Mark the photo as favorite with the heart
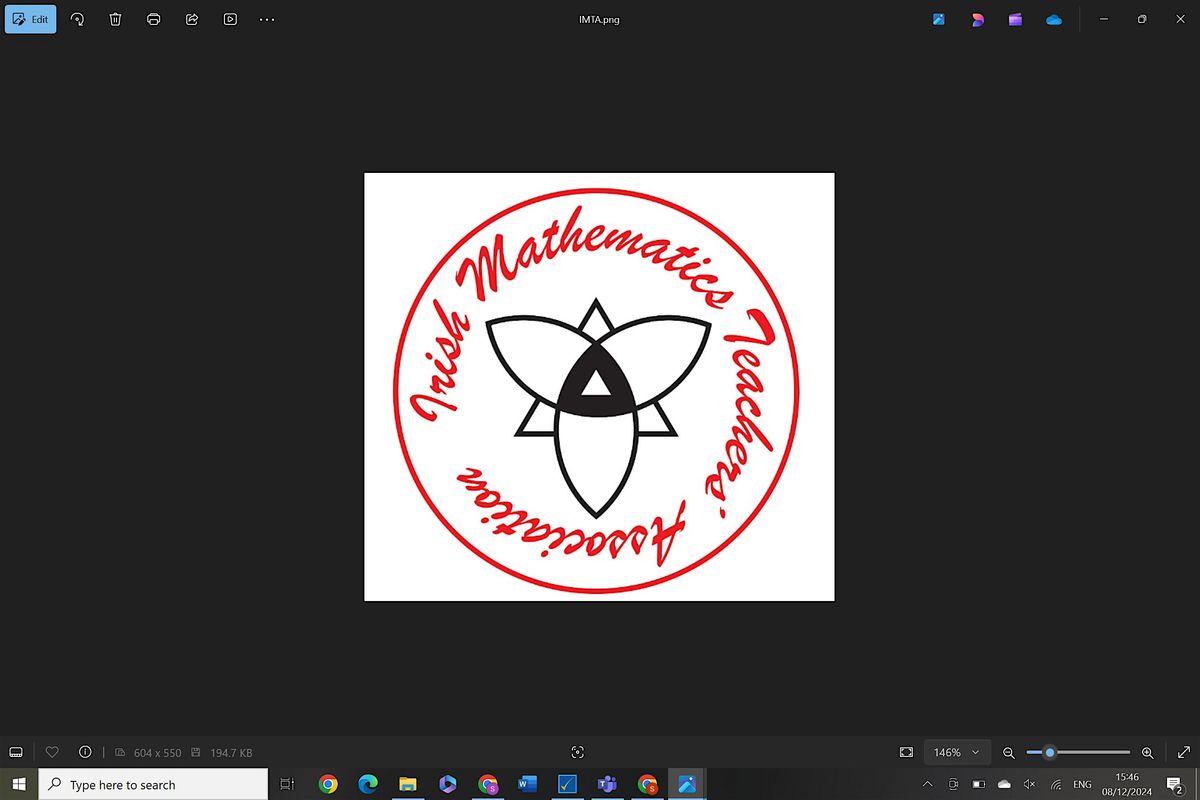The width and height of the screenshot is (1200, 800). pyautogui.click(x=53, y=752)
